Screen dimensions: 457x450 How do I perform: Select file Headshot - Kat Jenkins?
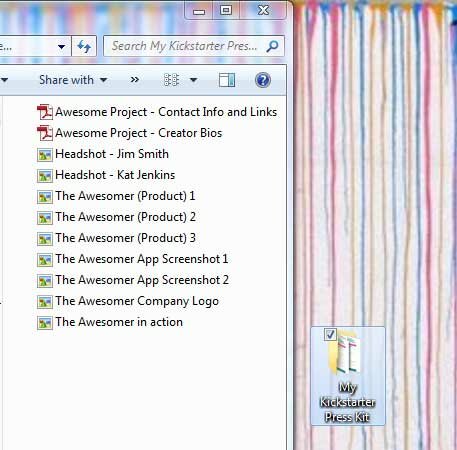pos(106,175)
